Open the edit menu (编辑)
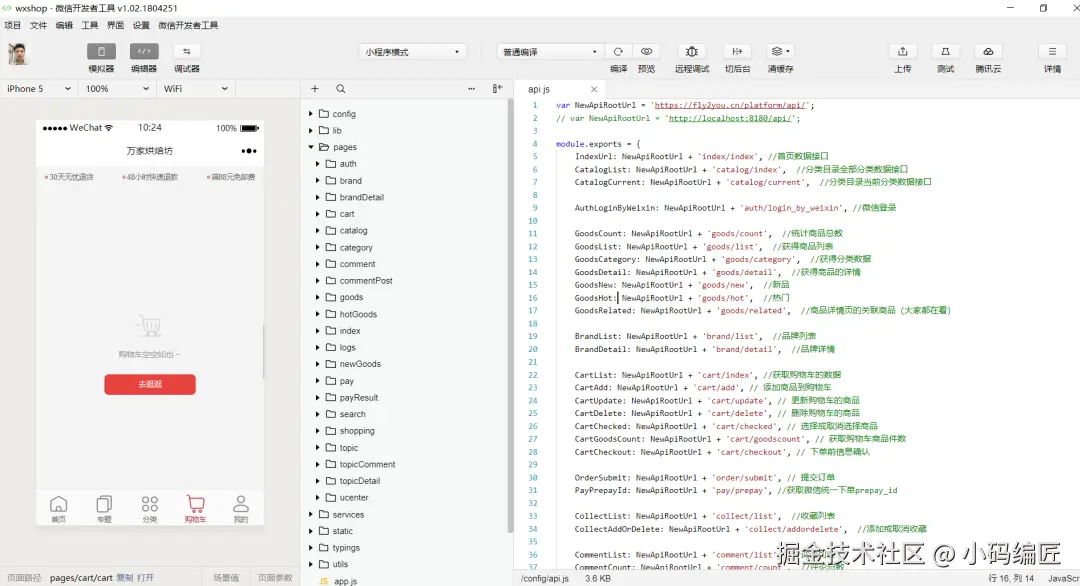Image resolution: width=1080 pixels, height=586 pixels. [64, 25]
